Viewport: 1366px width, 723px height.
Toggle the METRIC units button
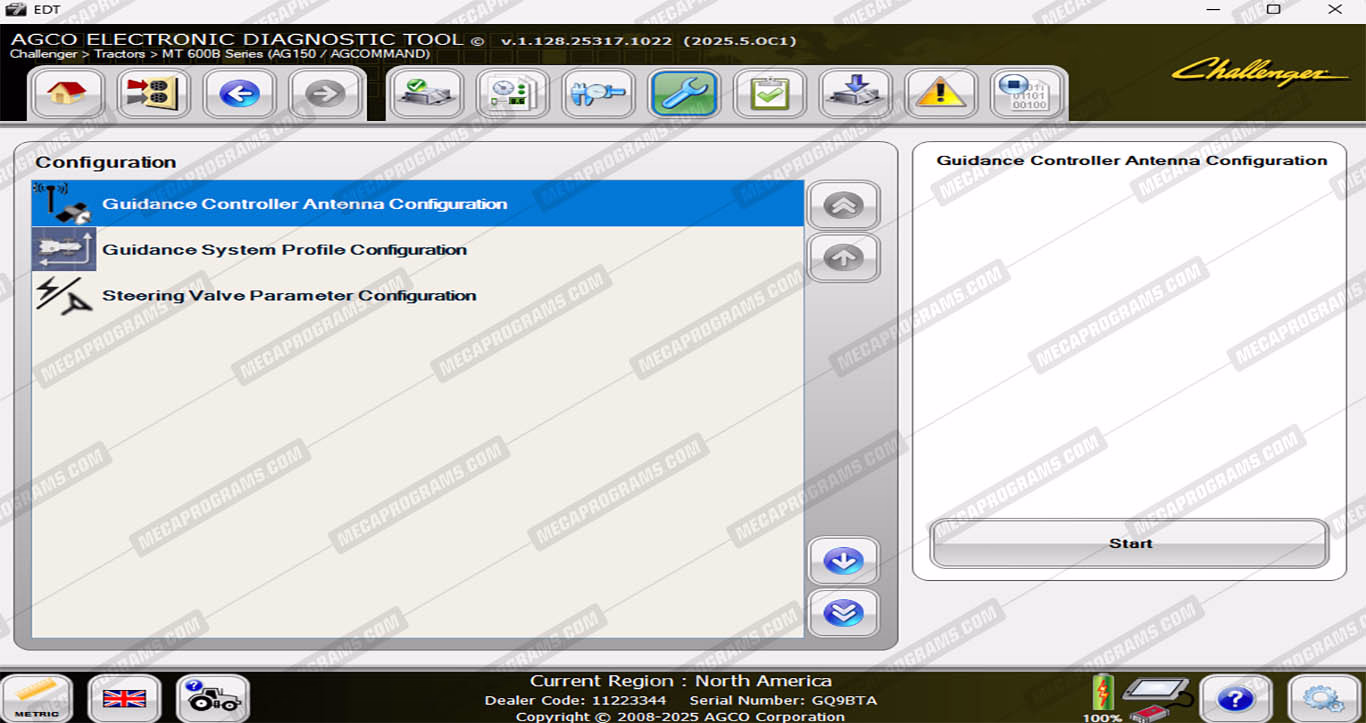pyautogui.click(x=38, y=698)
